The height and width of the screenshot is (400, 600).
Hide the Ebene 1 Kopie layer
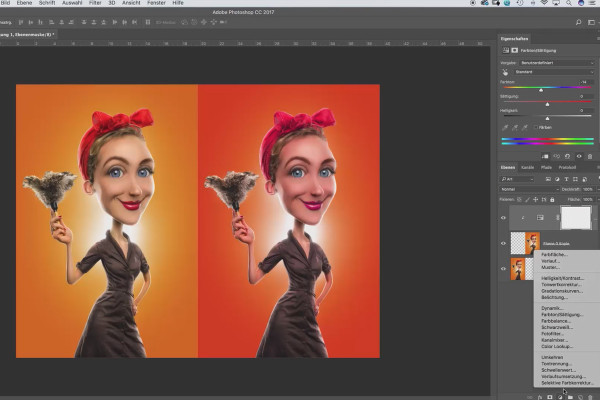coord(503,243)
